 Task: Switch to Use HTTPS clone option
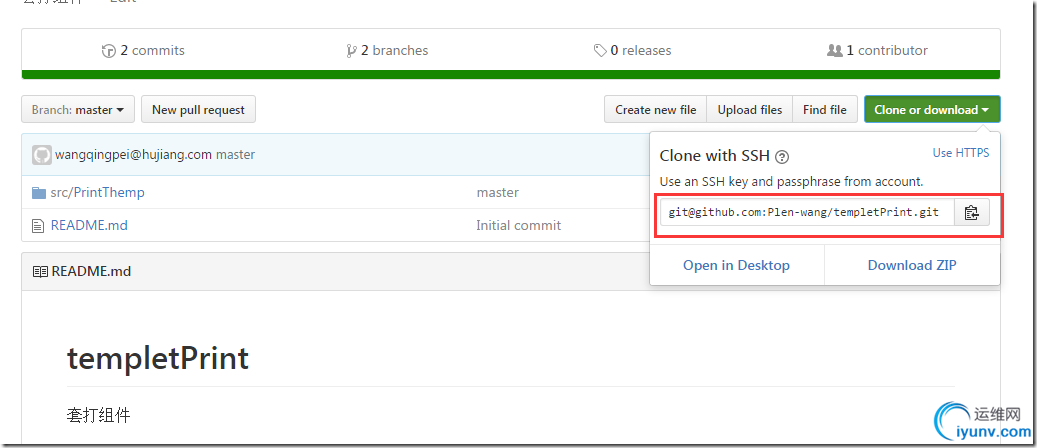961,153
